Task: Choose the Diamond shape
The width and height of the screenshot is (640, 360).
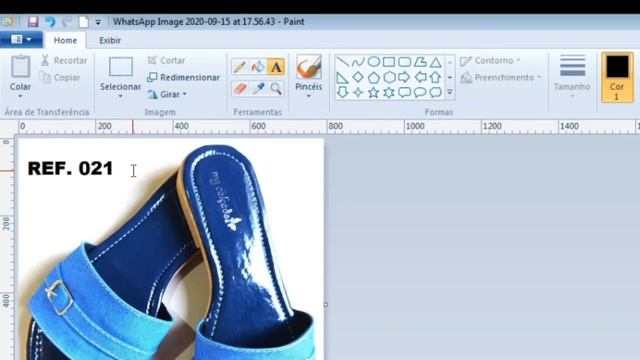Action: coord(358,77)
